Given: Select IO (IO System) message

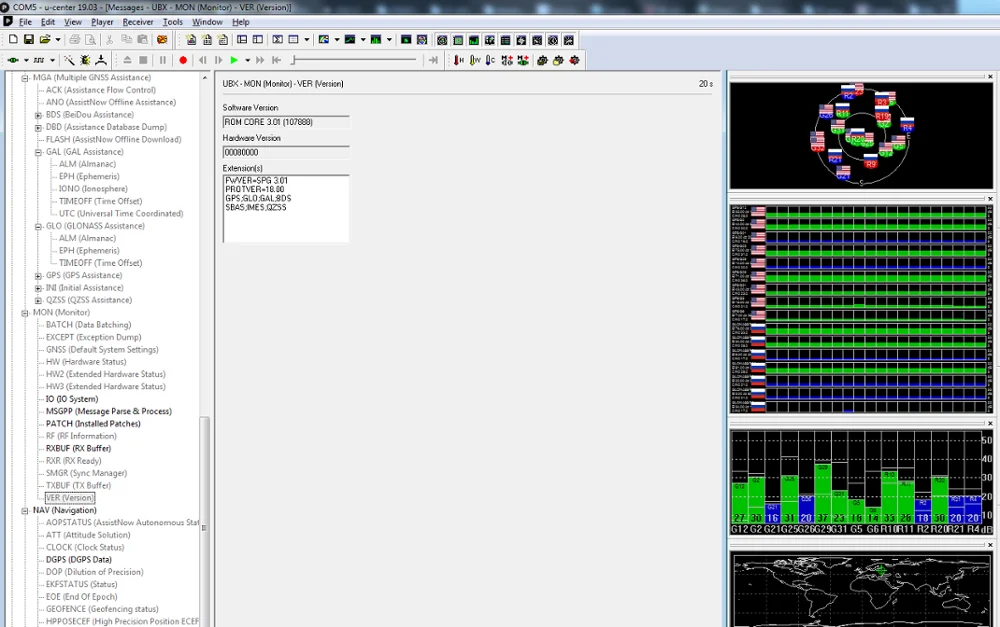Looking at the screenshot, I should tap(72, 399).
